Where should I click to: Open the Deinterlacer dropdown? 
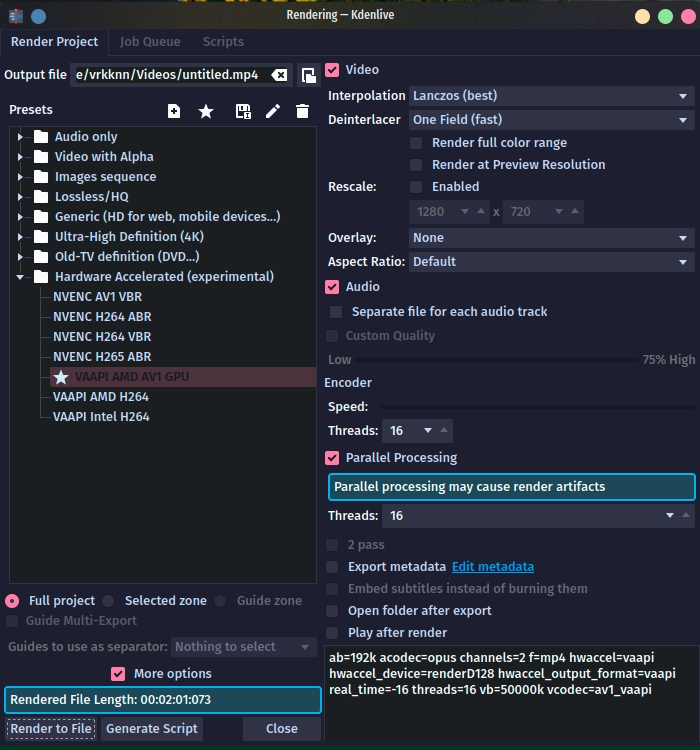551,120
